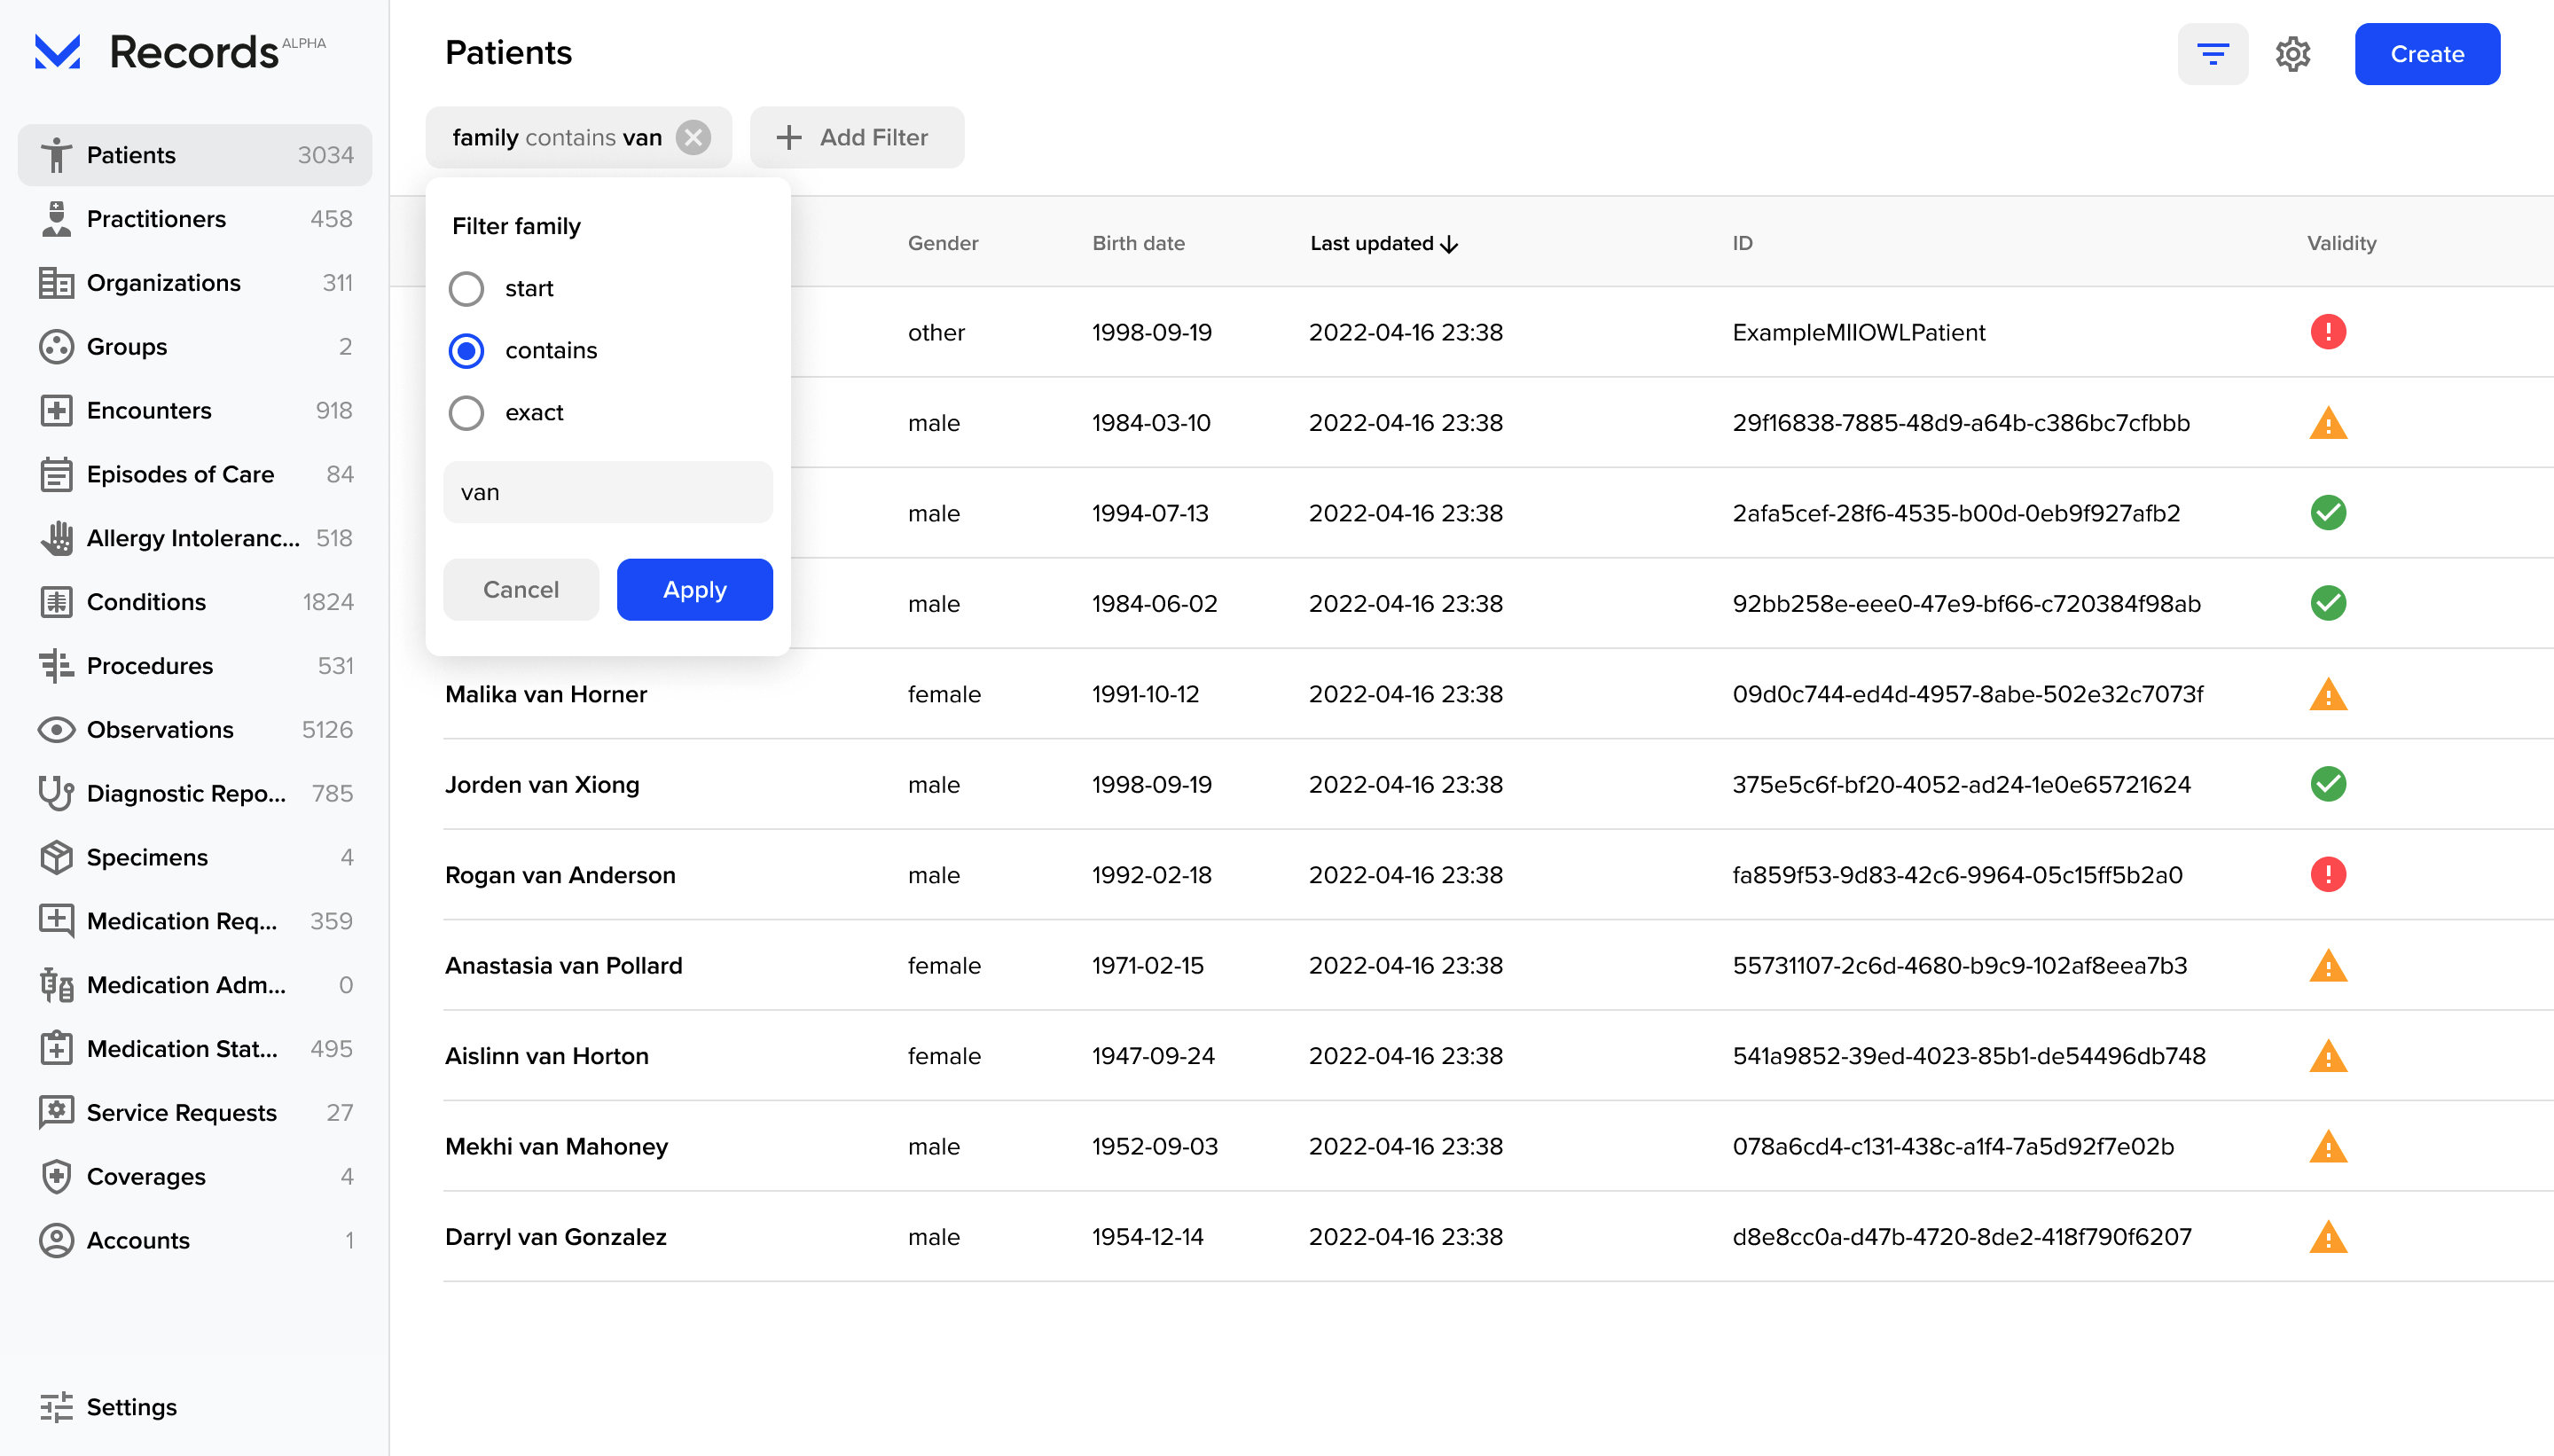The image size is (2554, 1456).
Task: Select the exact radio option
Action: click(x=466, y=413)
